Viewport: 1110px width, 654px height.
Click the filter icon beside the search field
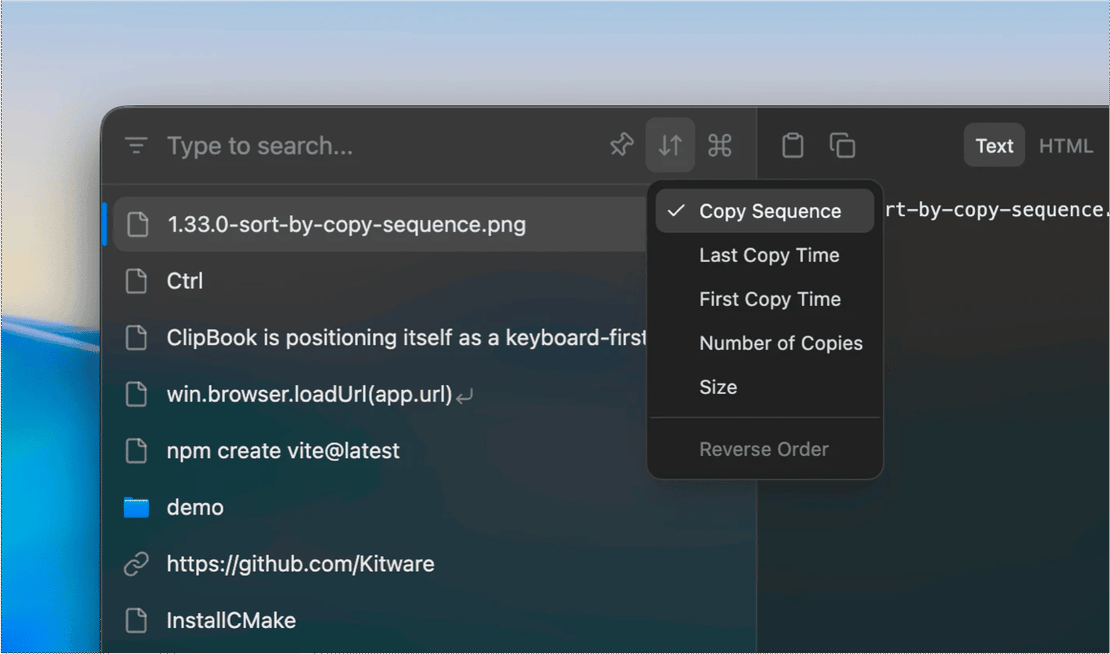click(135, 145)
